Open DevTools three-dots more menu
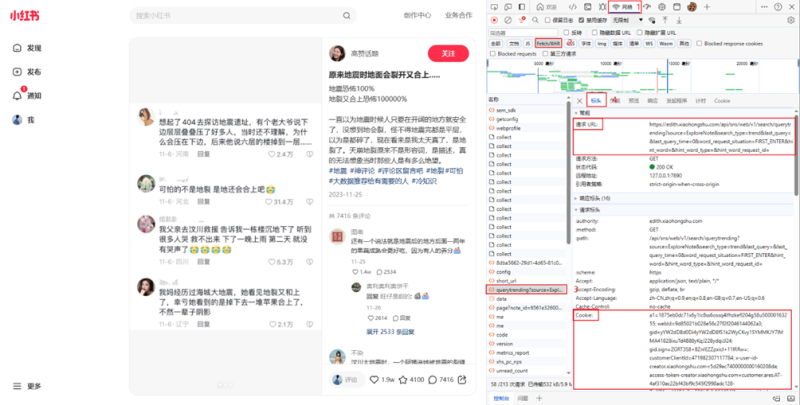The height and width of the screenshot is (405, 800). (x=764, y=7)
